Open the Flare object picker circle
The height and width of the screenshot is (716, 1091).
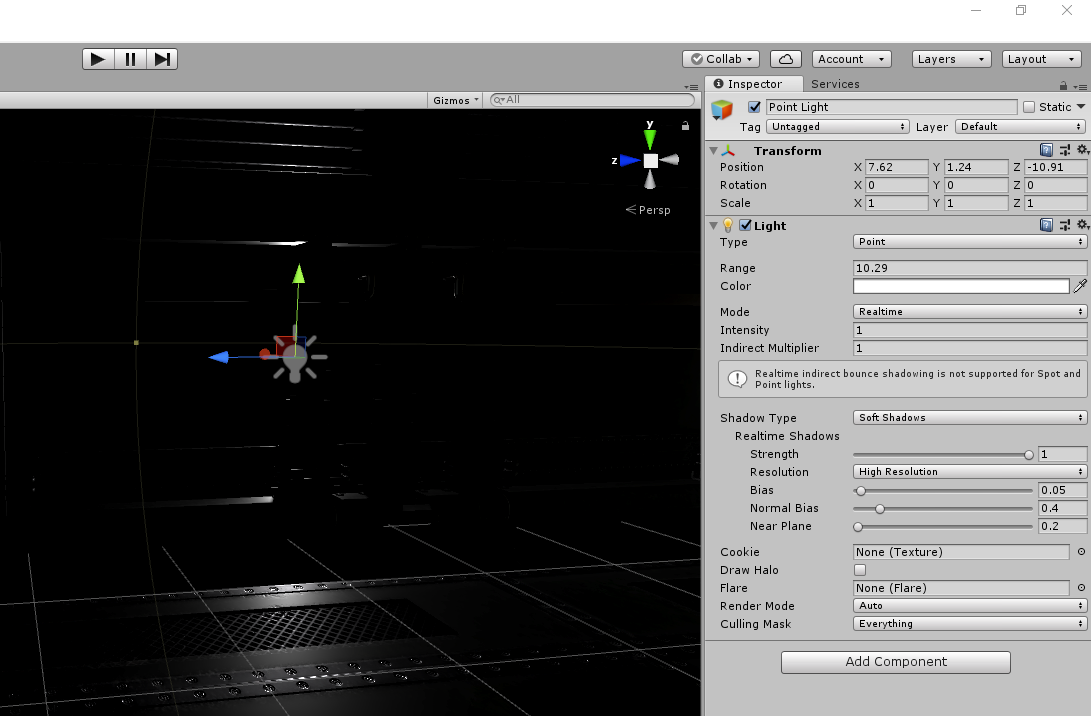tap(1081, 588)
